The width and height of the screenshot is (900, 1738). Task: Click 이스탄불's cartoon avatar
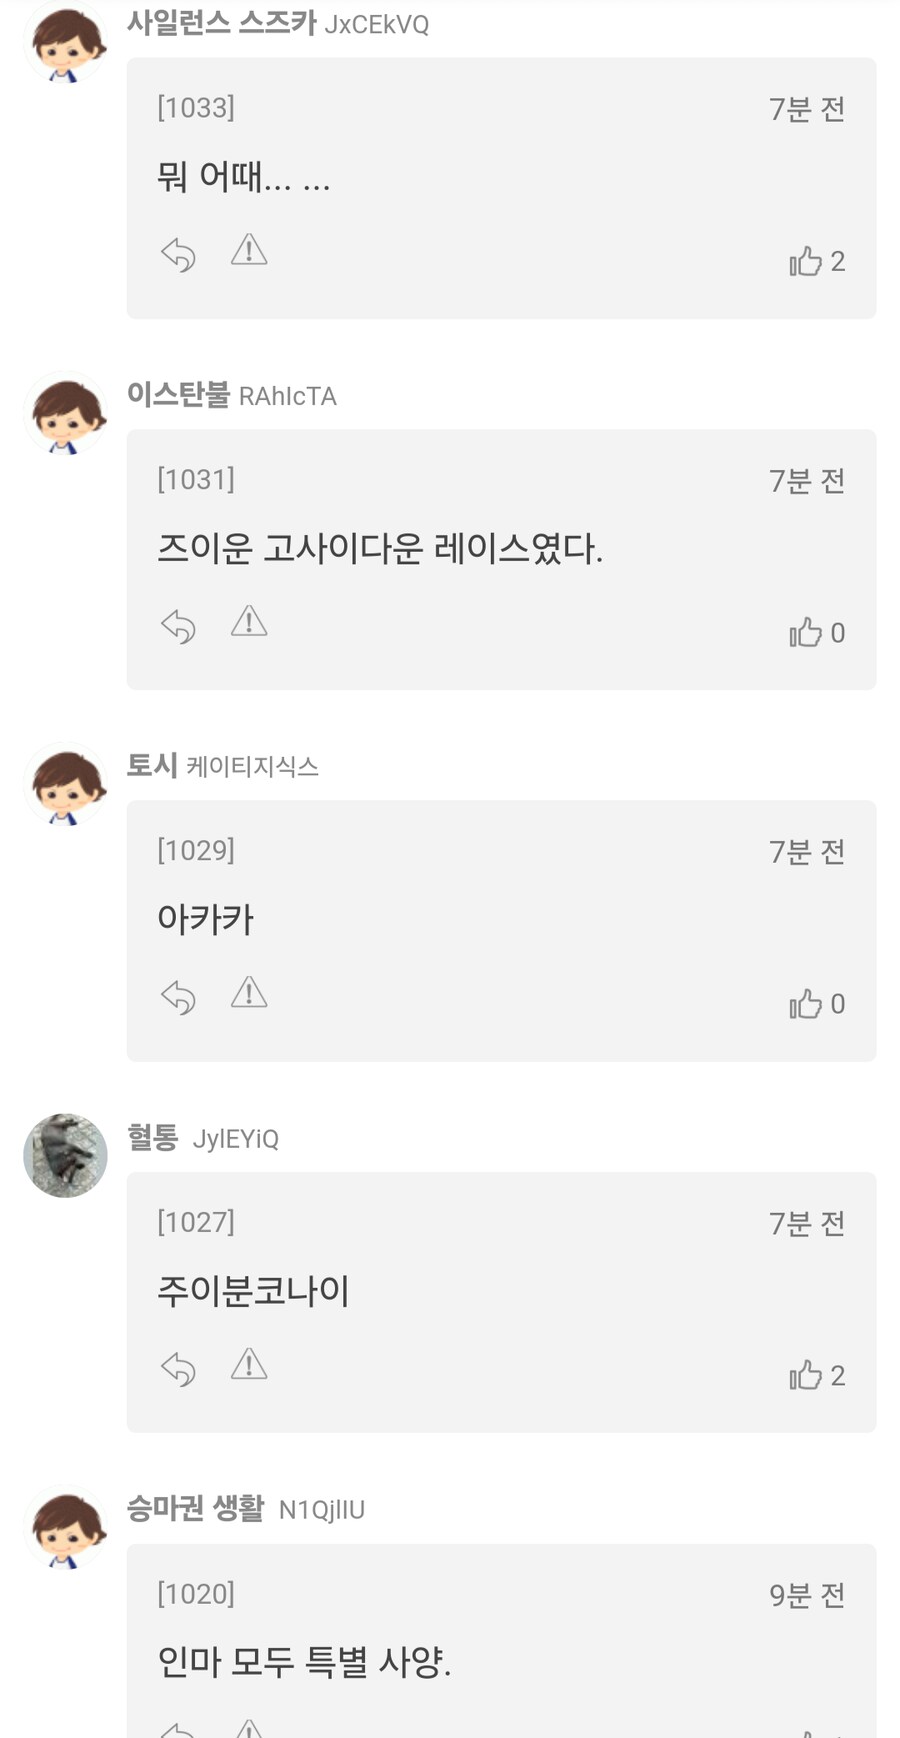coord(65,413)
